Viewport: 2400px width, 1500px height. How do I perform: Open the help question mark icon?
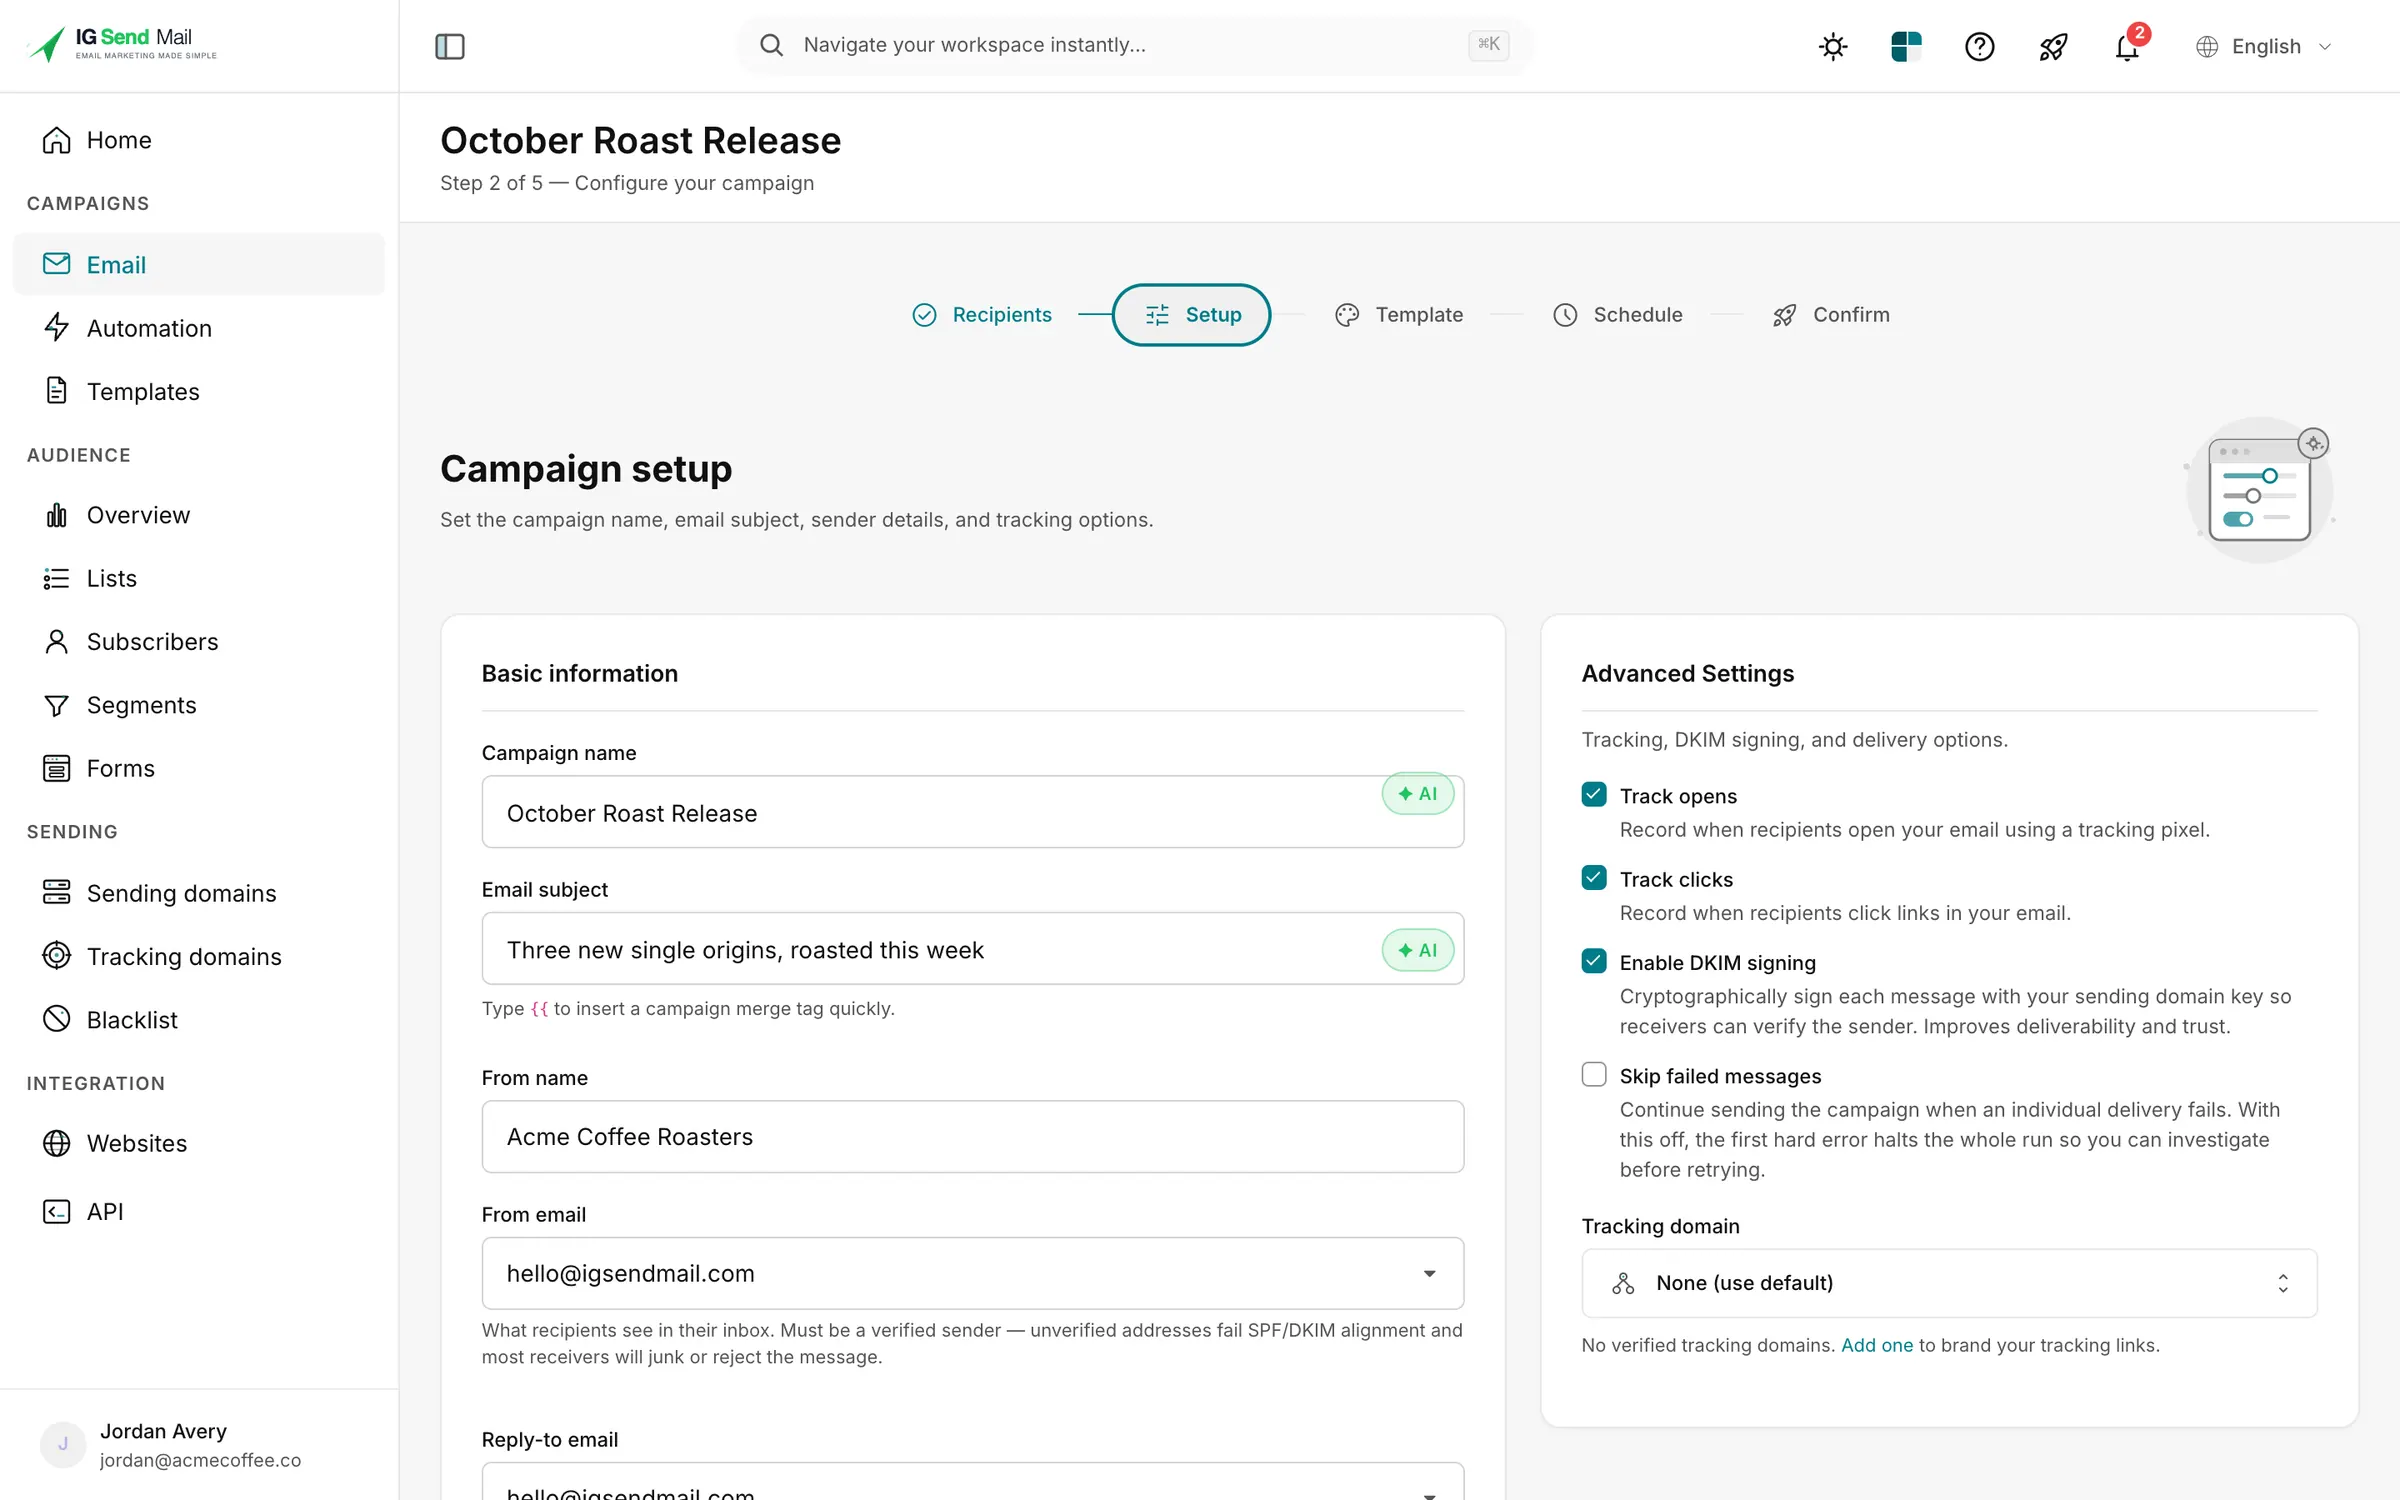coord(1979,46)
